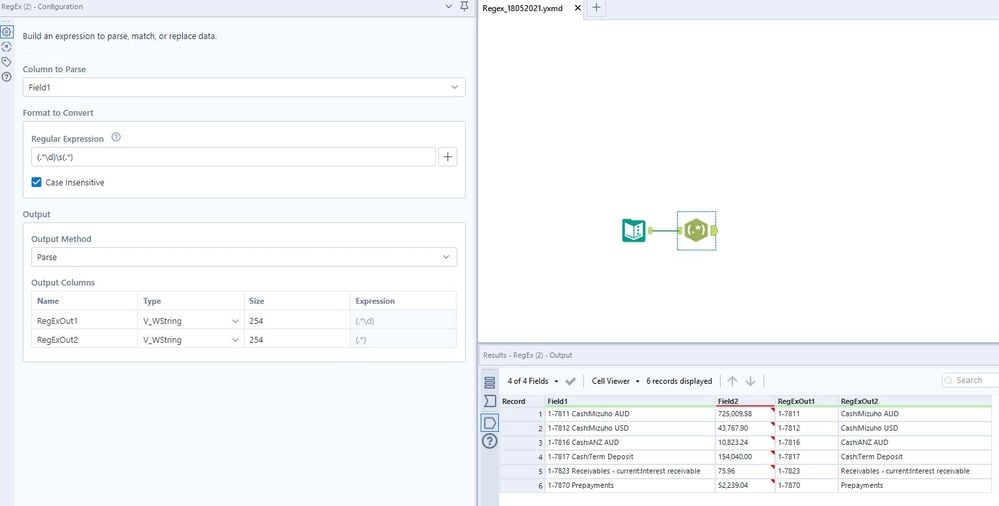
Task: Select the RegEx tool on the canvas
Action: coord(696,230)
